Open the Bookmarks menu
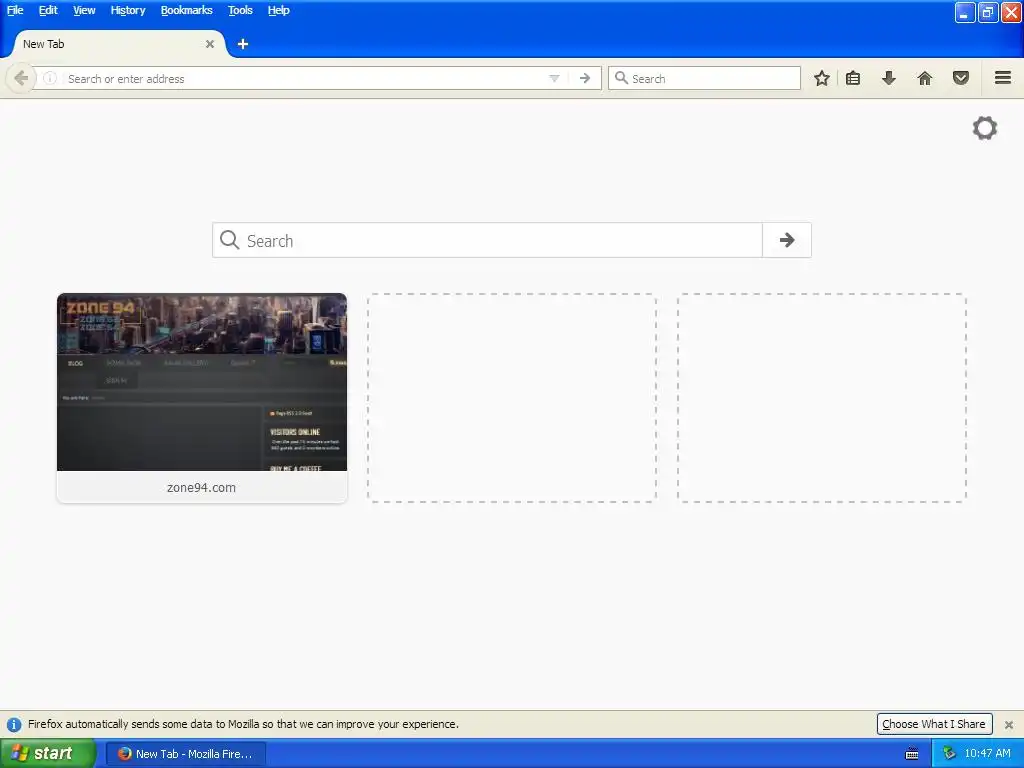 pos(187,10)
